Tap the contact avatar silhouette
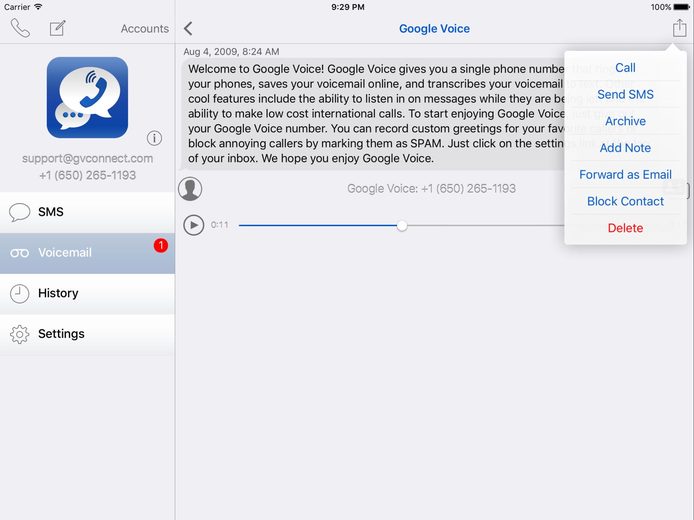The image size is (694, 520). 190,189
